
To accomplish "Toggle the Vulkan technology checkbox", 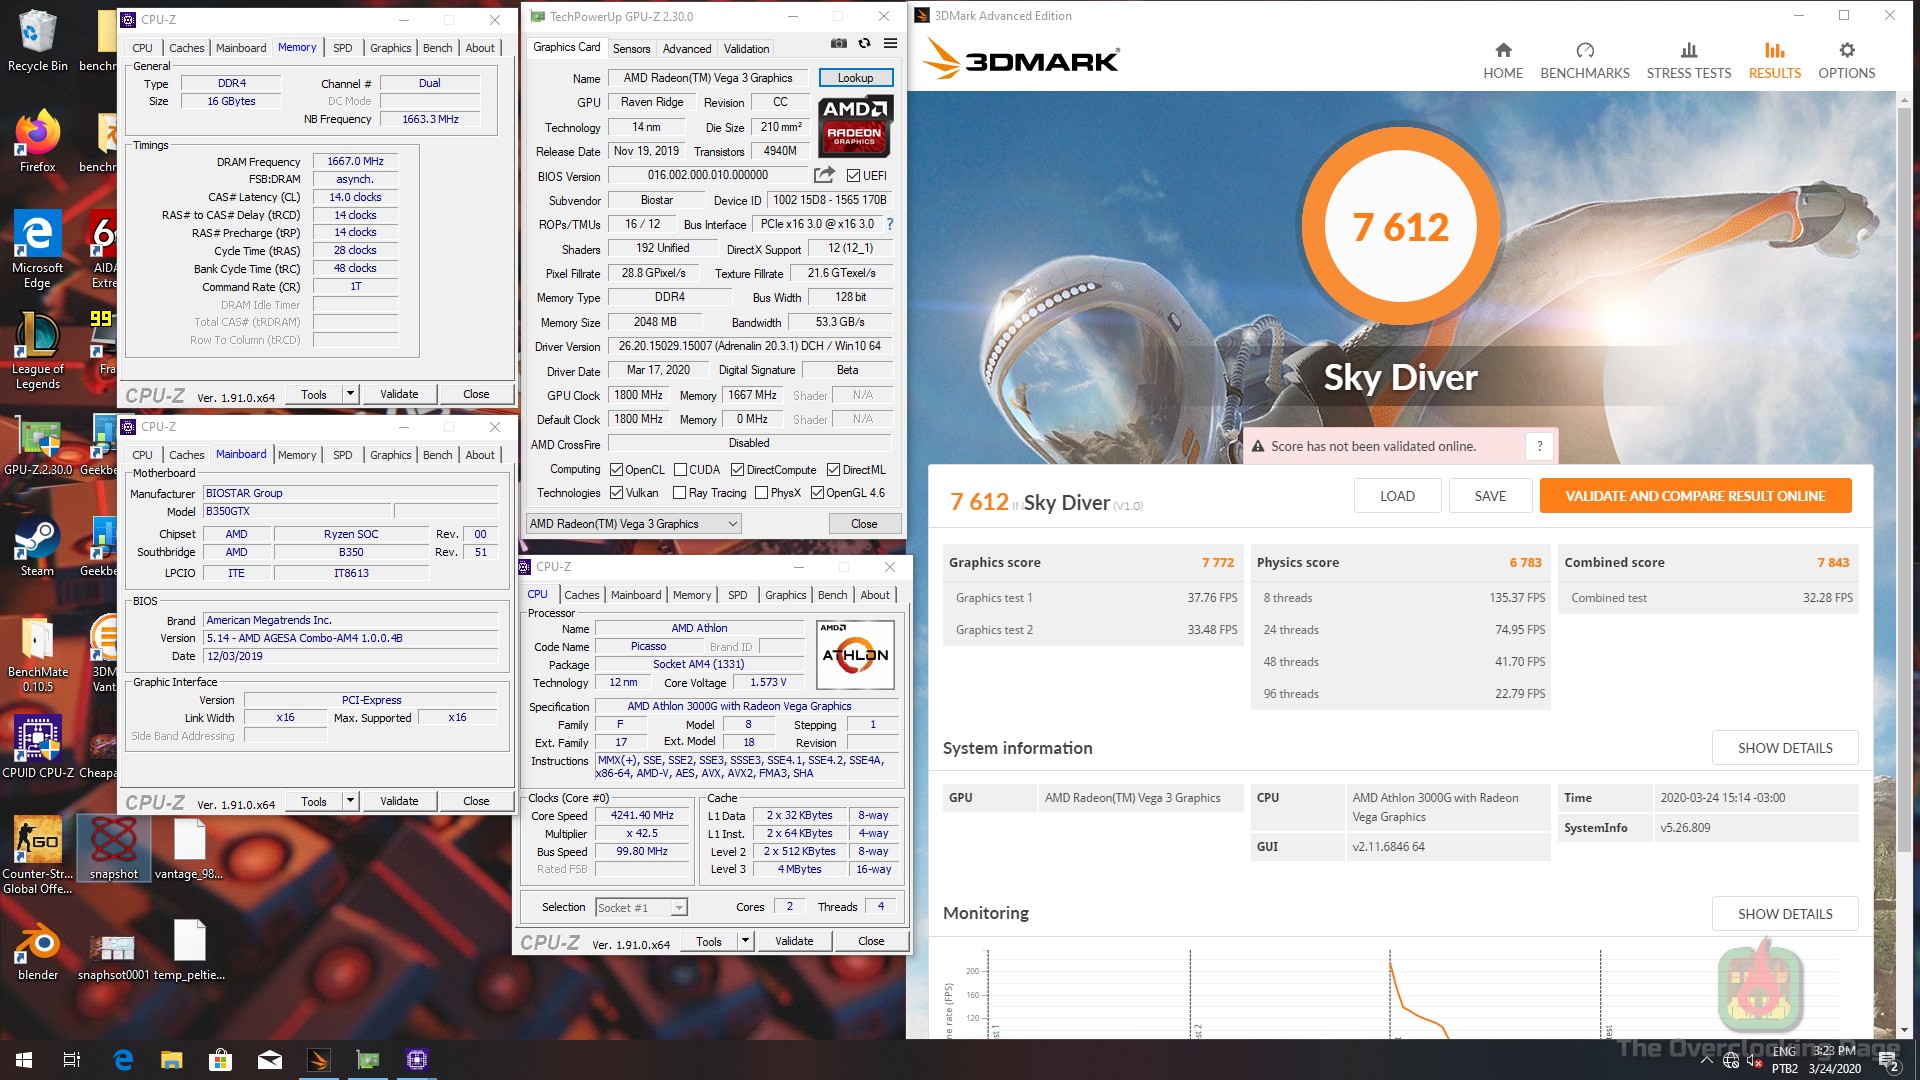I will [617, 492].
